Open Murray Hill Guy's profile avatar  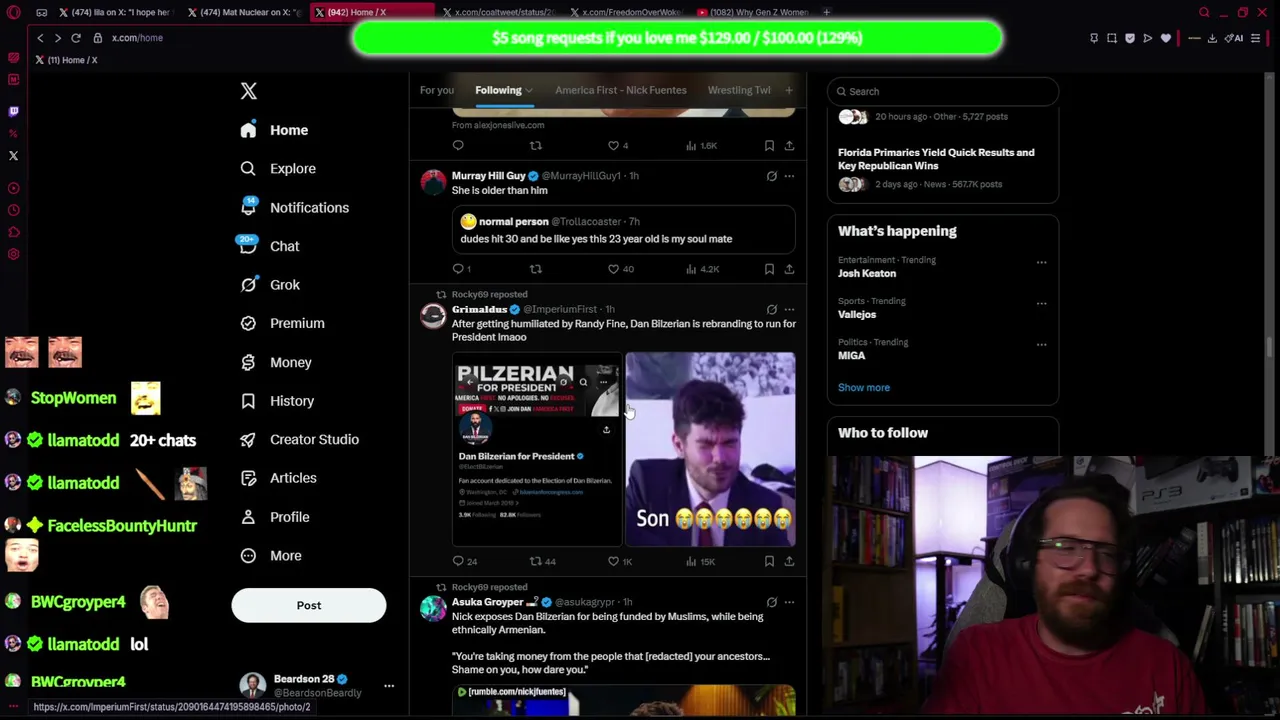[433, 182]
